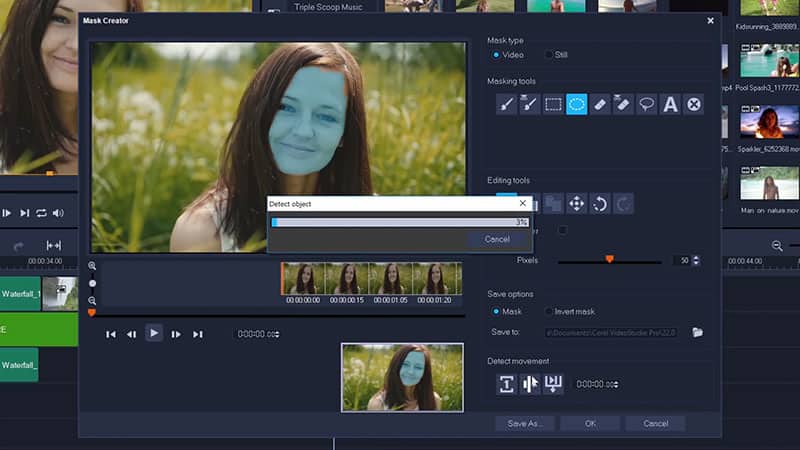The width and height of the screenshot is (800, 450).
Task: Step to previous frame in Mask Creator
Action: [x=132, y=334]
